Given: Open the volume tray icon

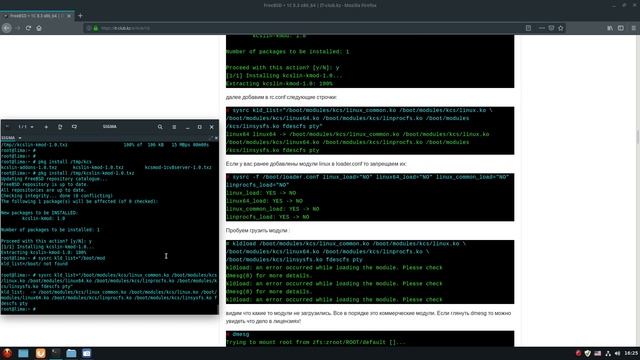Looking at the screenshot, I should [x=617, y=353].
